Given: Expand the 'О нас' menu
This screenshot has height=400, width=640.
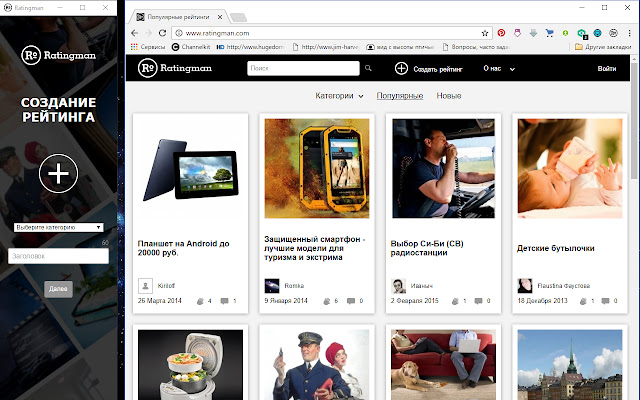Looking at the screenshot, I should coord(499,69).
